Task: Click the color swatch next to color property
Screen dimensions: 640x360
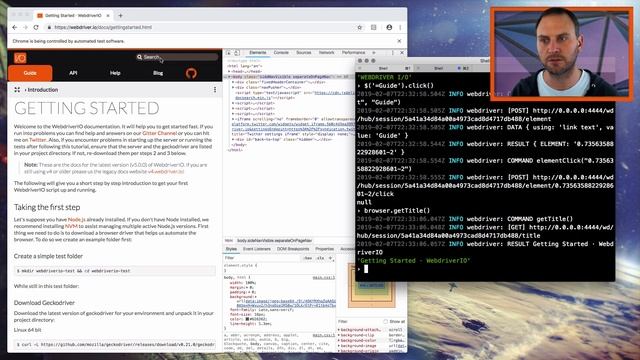Action: click(247, 319)
